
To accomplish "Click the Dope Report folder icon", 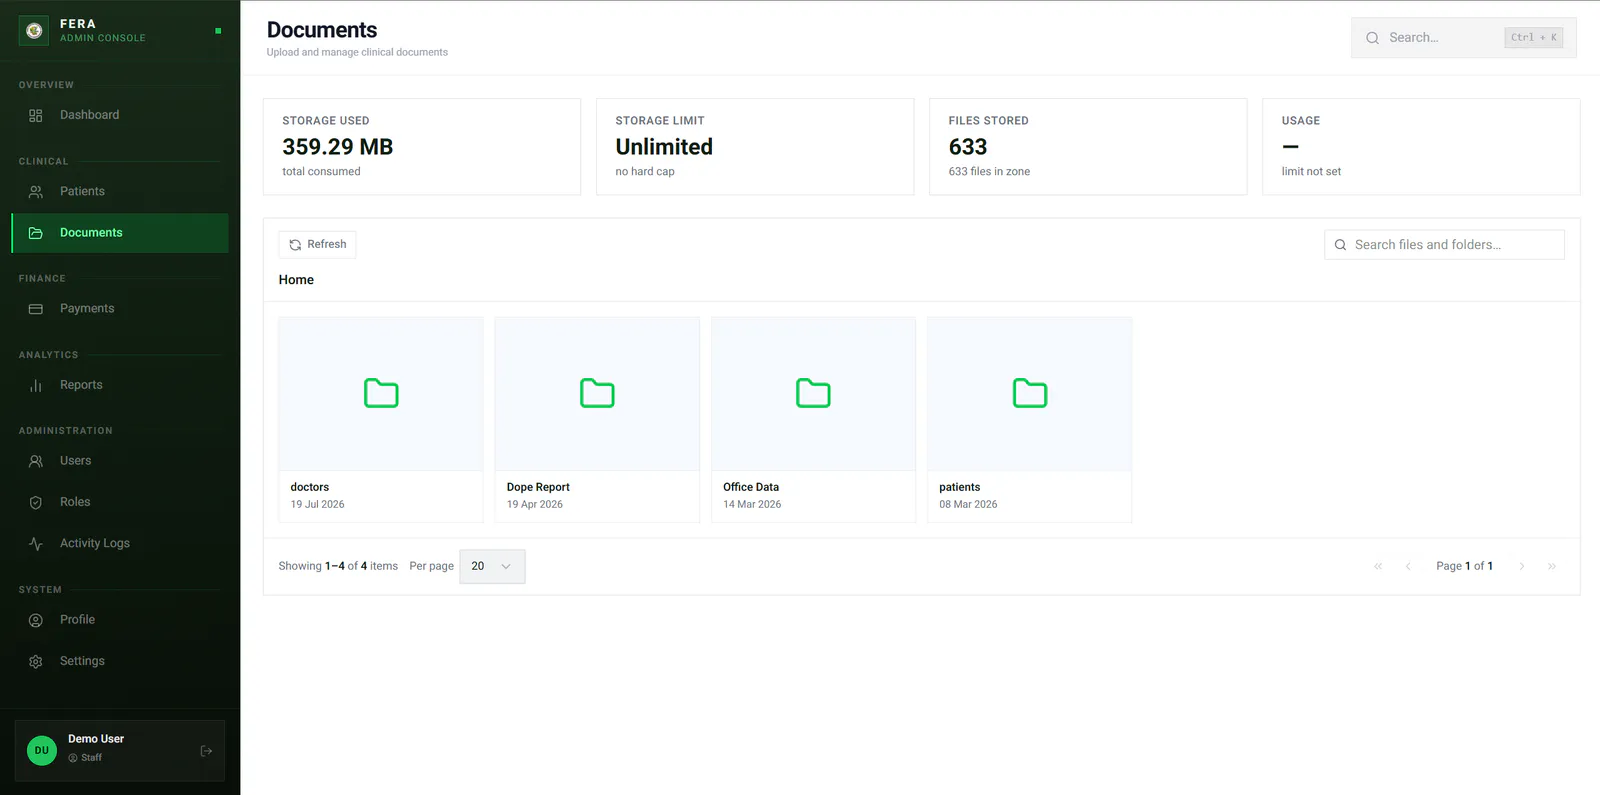I will (x=597, y=393).
